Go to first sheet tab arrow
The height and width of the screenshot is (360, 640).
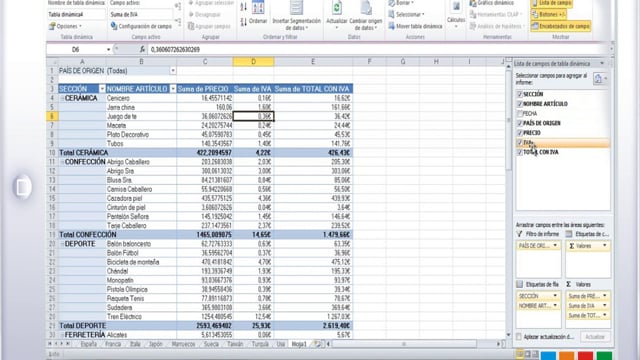pyautogui.click(x=51, y=344)
